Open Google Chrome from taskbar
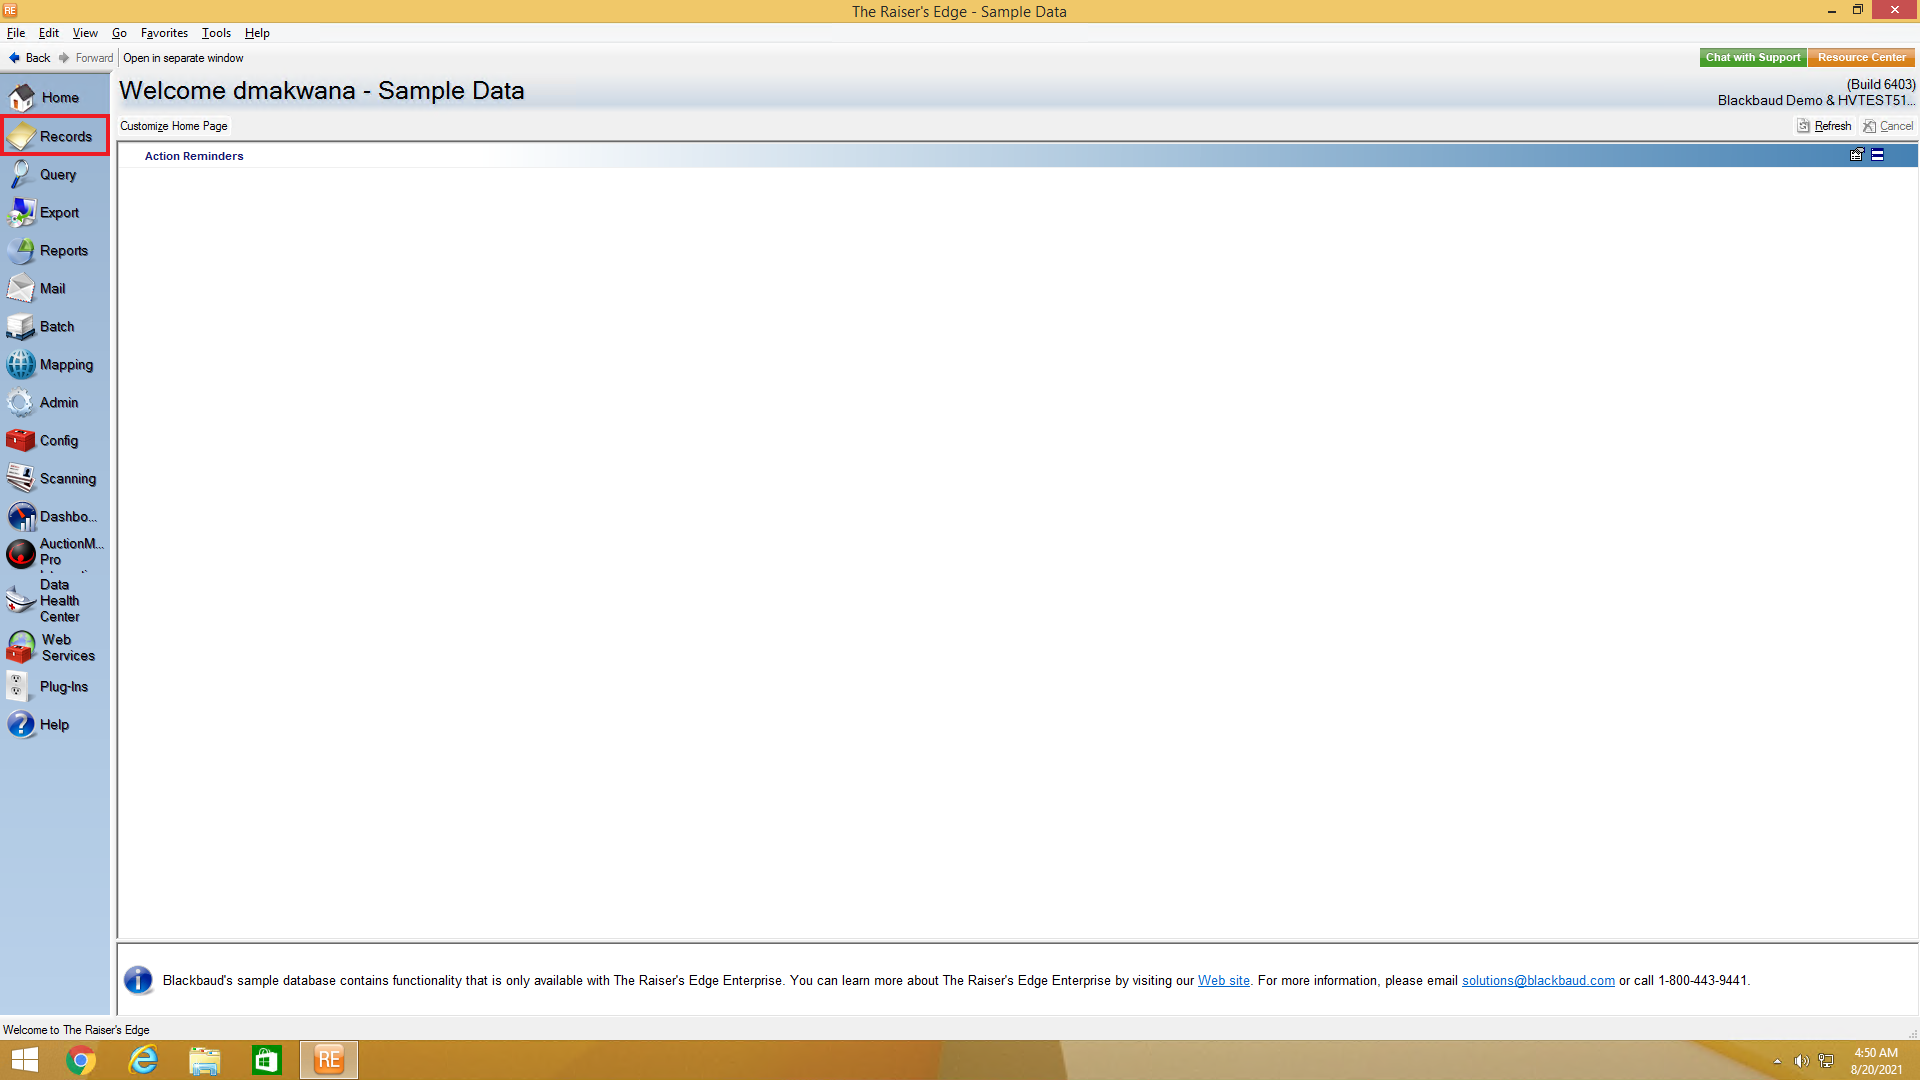 [x=81, y=1060]
